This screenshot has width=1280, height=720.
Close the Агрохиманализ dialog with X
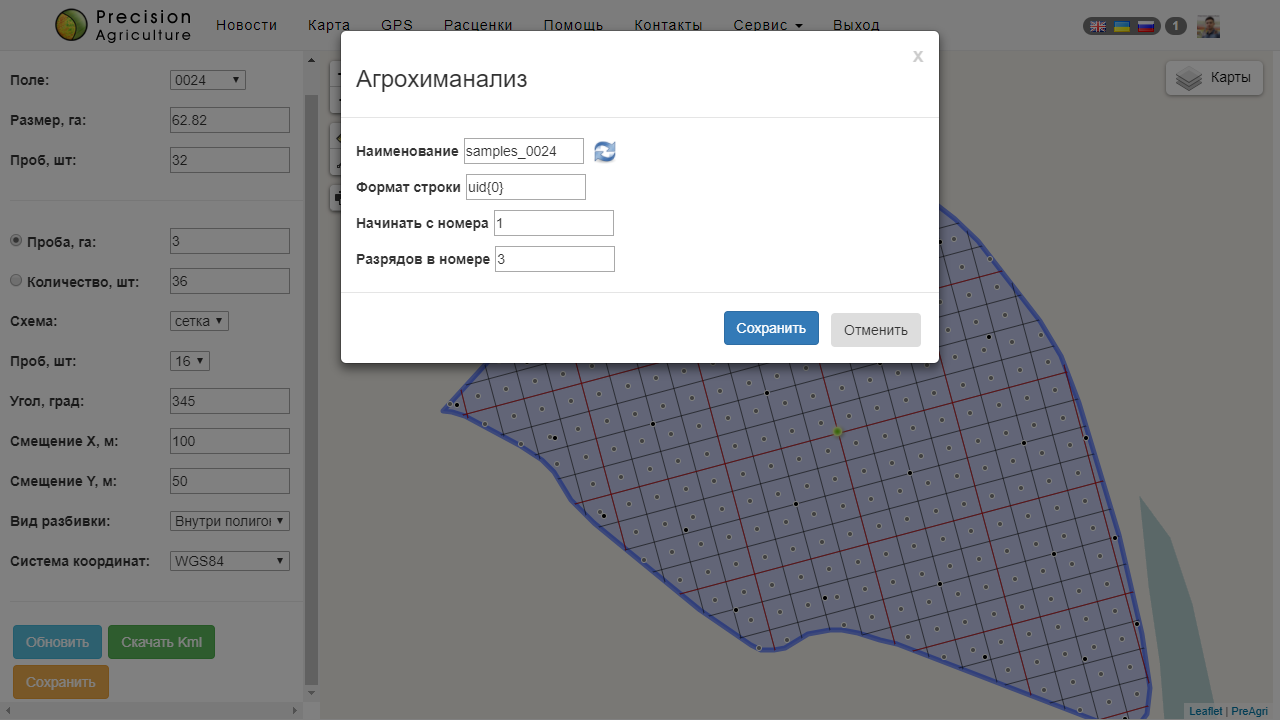pyautogui.click(x=917, y=57)
